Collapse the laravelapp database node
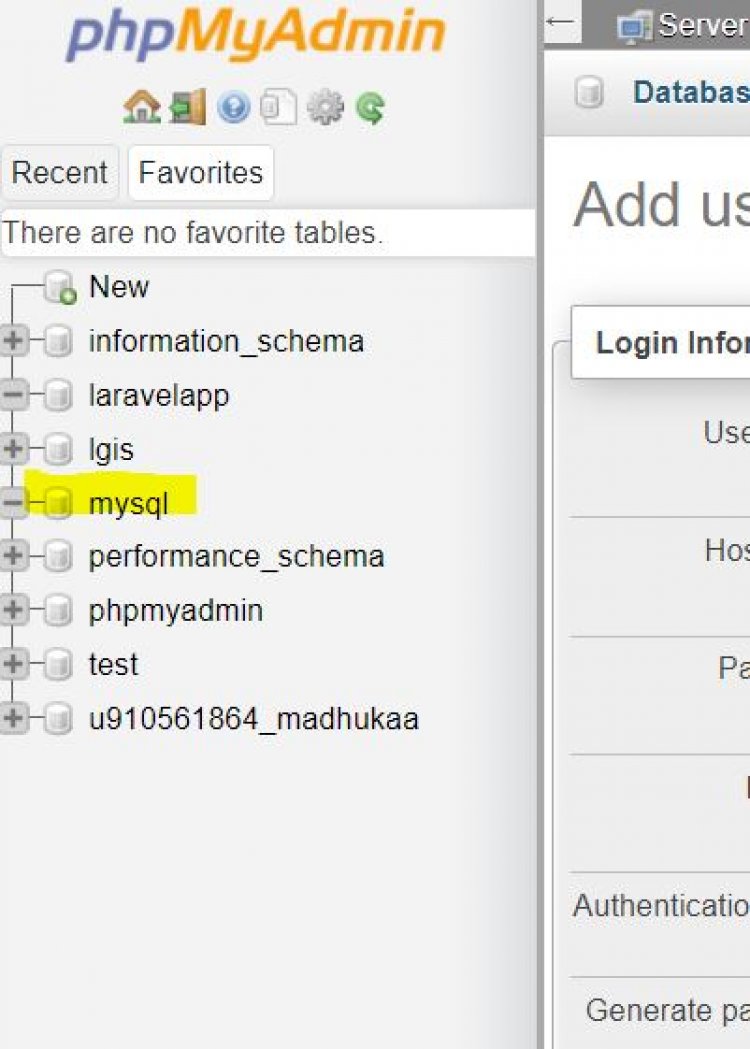Image resolution: width=750 pixels, height=1049 pixels. (x=14, y=396)
